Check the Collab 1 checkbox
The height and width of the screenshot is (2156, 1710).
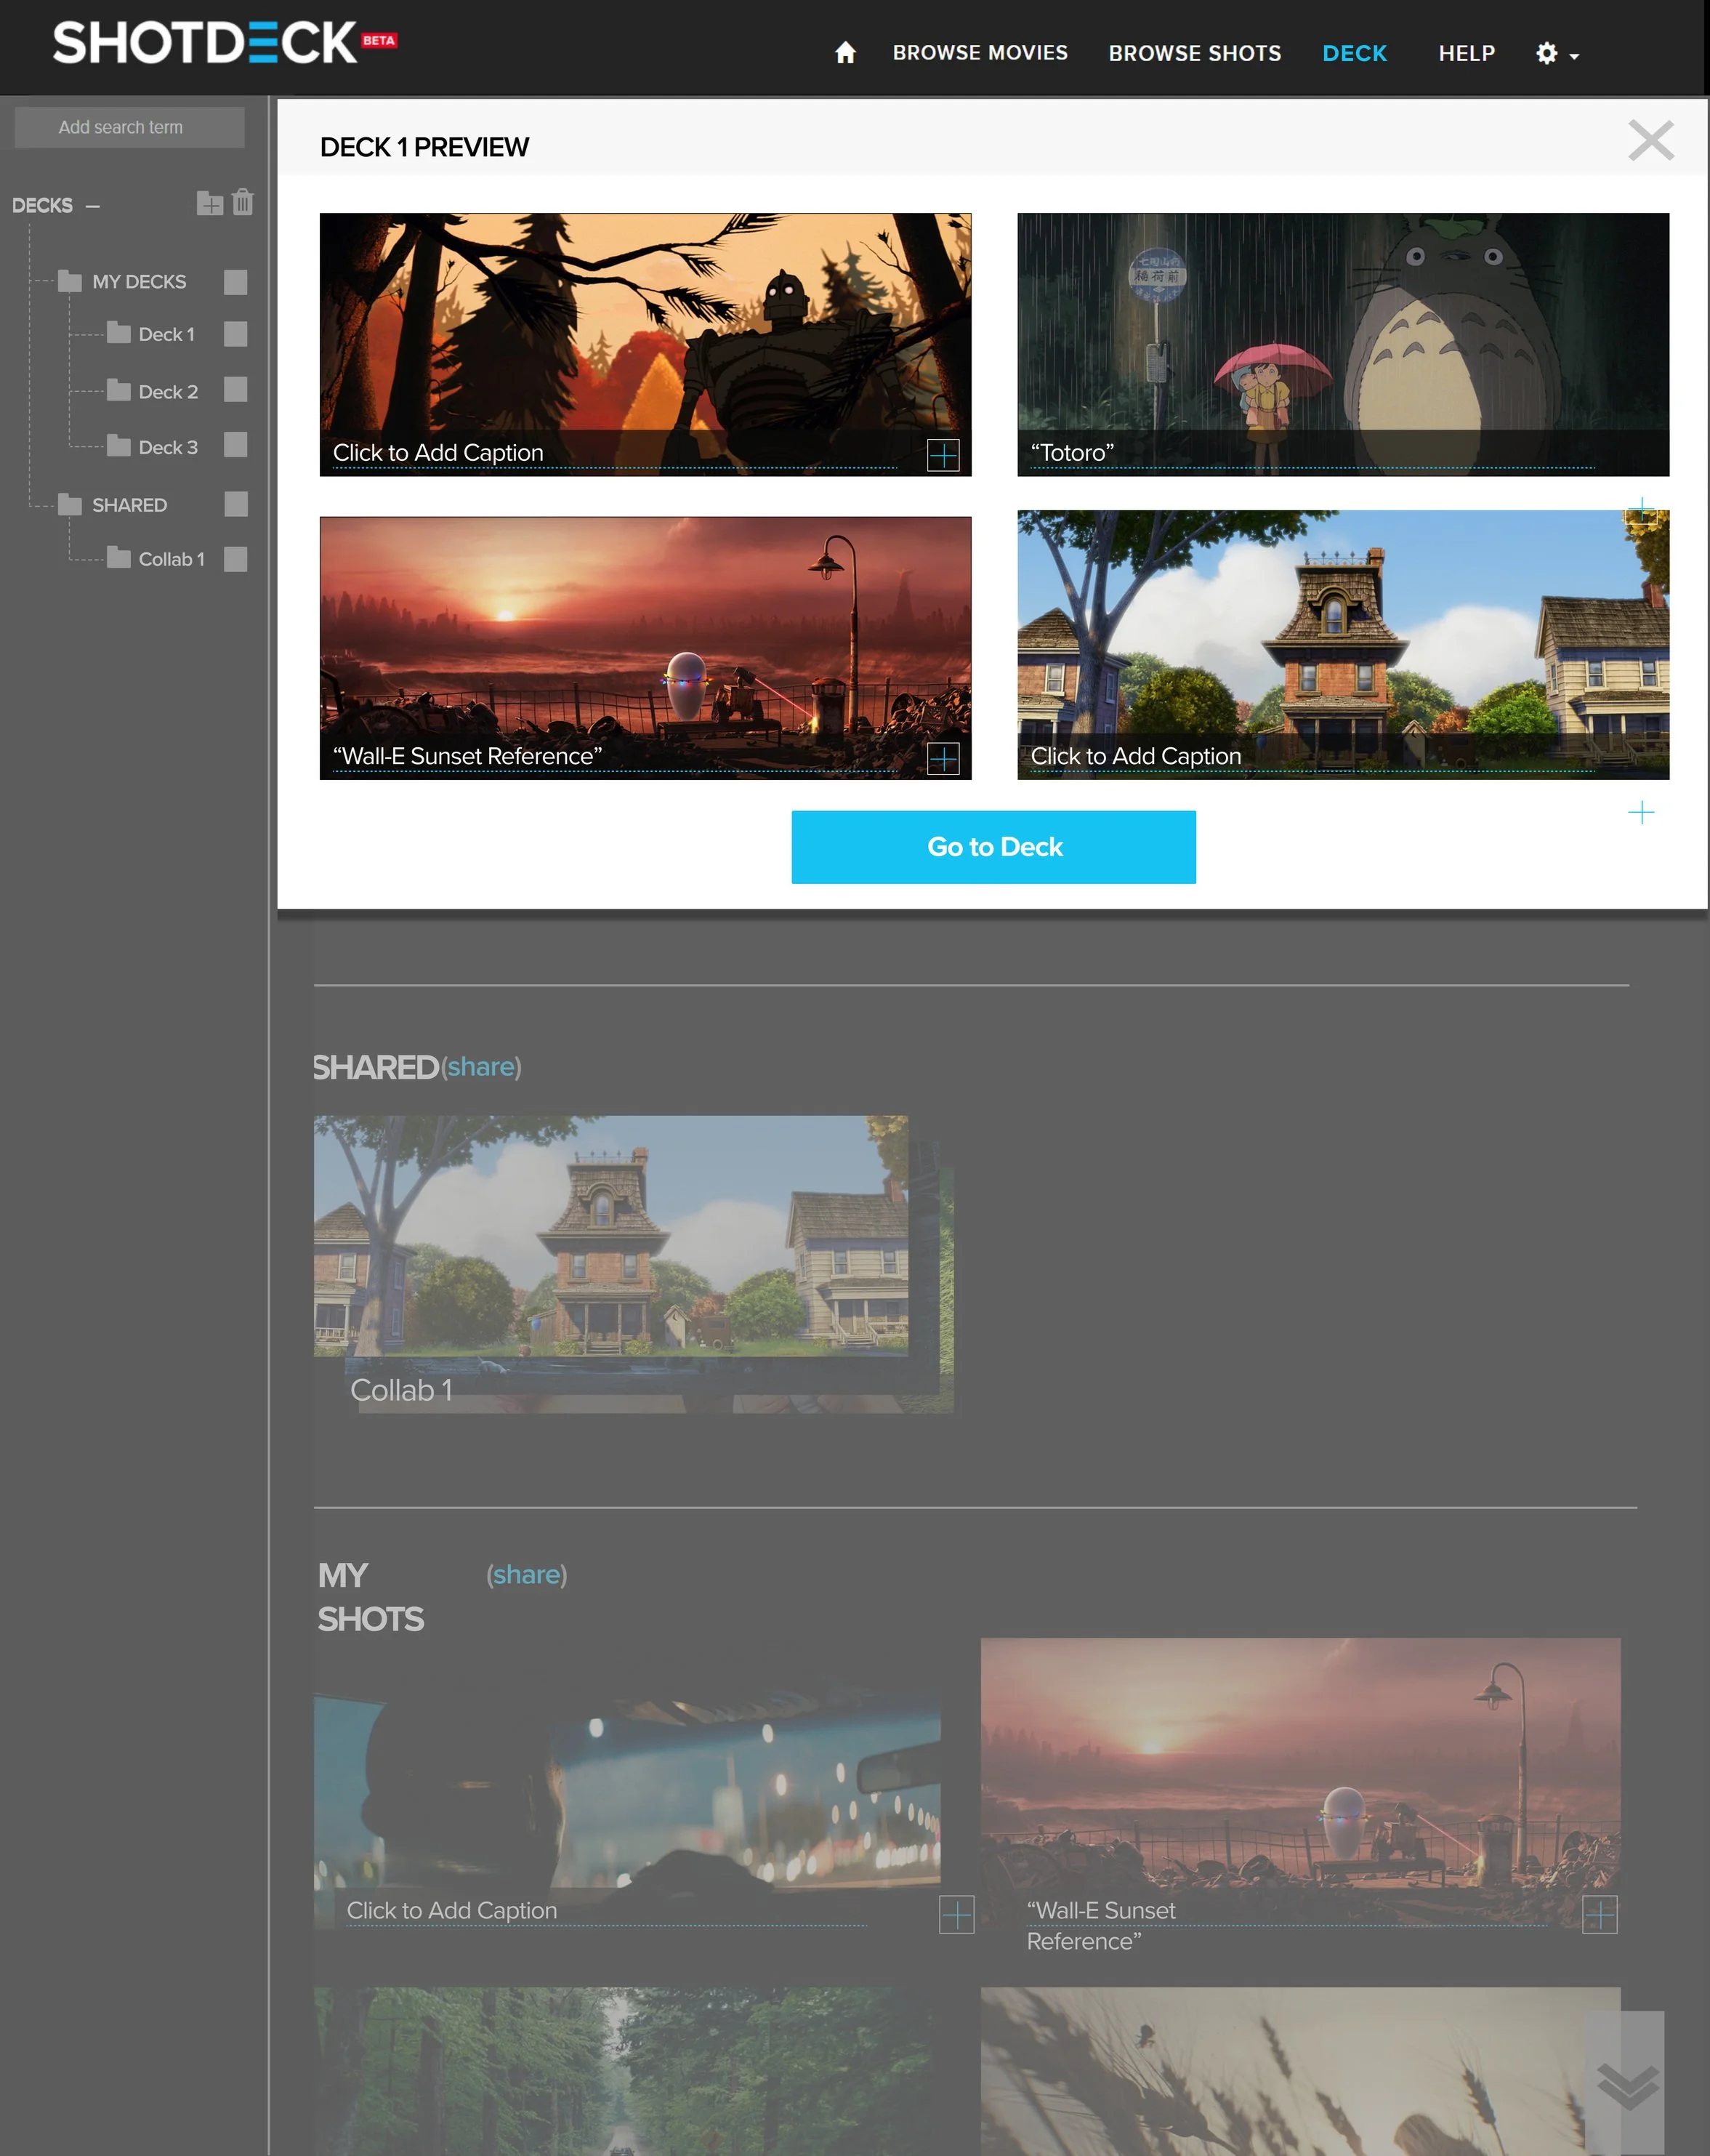click(236, 559)
